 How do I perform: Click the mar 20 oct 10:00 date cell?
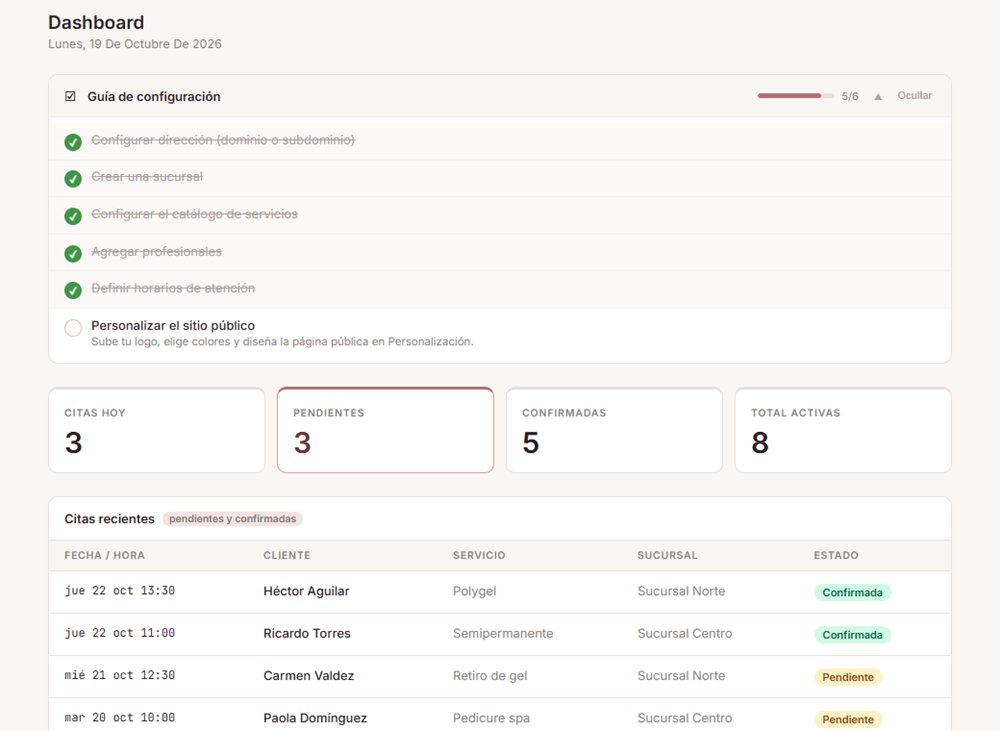click(120, 718)
